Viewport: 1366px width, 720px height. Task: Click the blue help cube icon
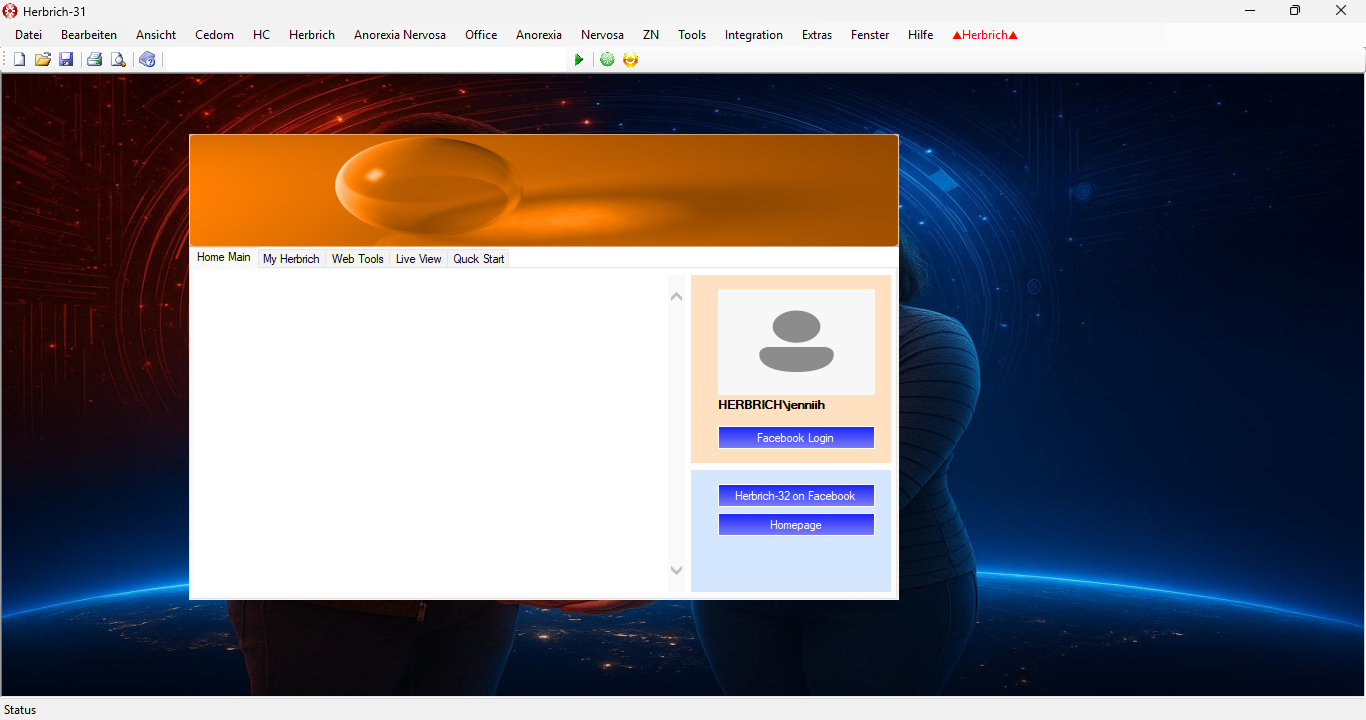coord(147,60)
